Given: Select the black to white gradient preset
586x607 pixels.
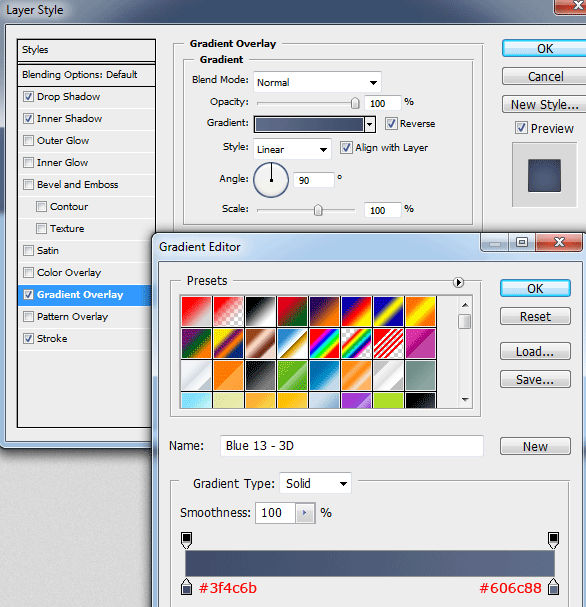Looking at the screenshot, I should pos(260,311).
